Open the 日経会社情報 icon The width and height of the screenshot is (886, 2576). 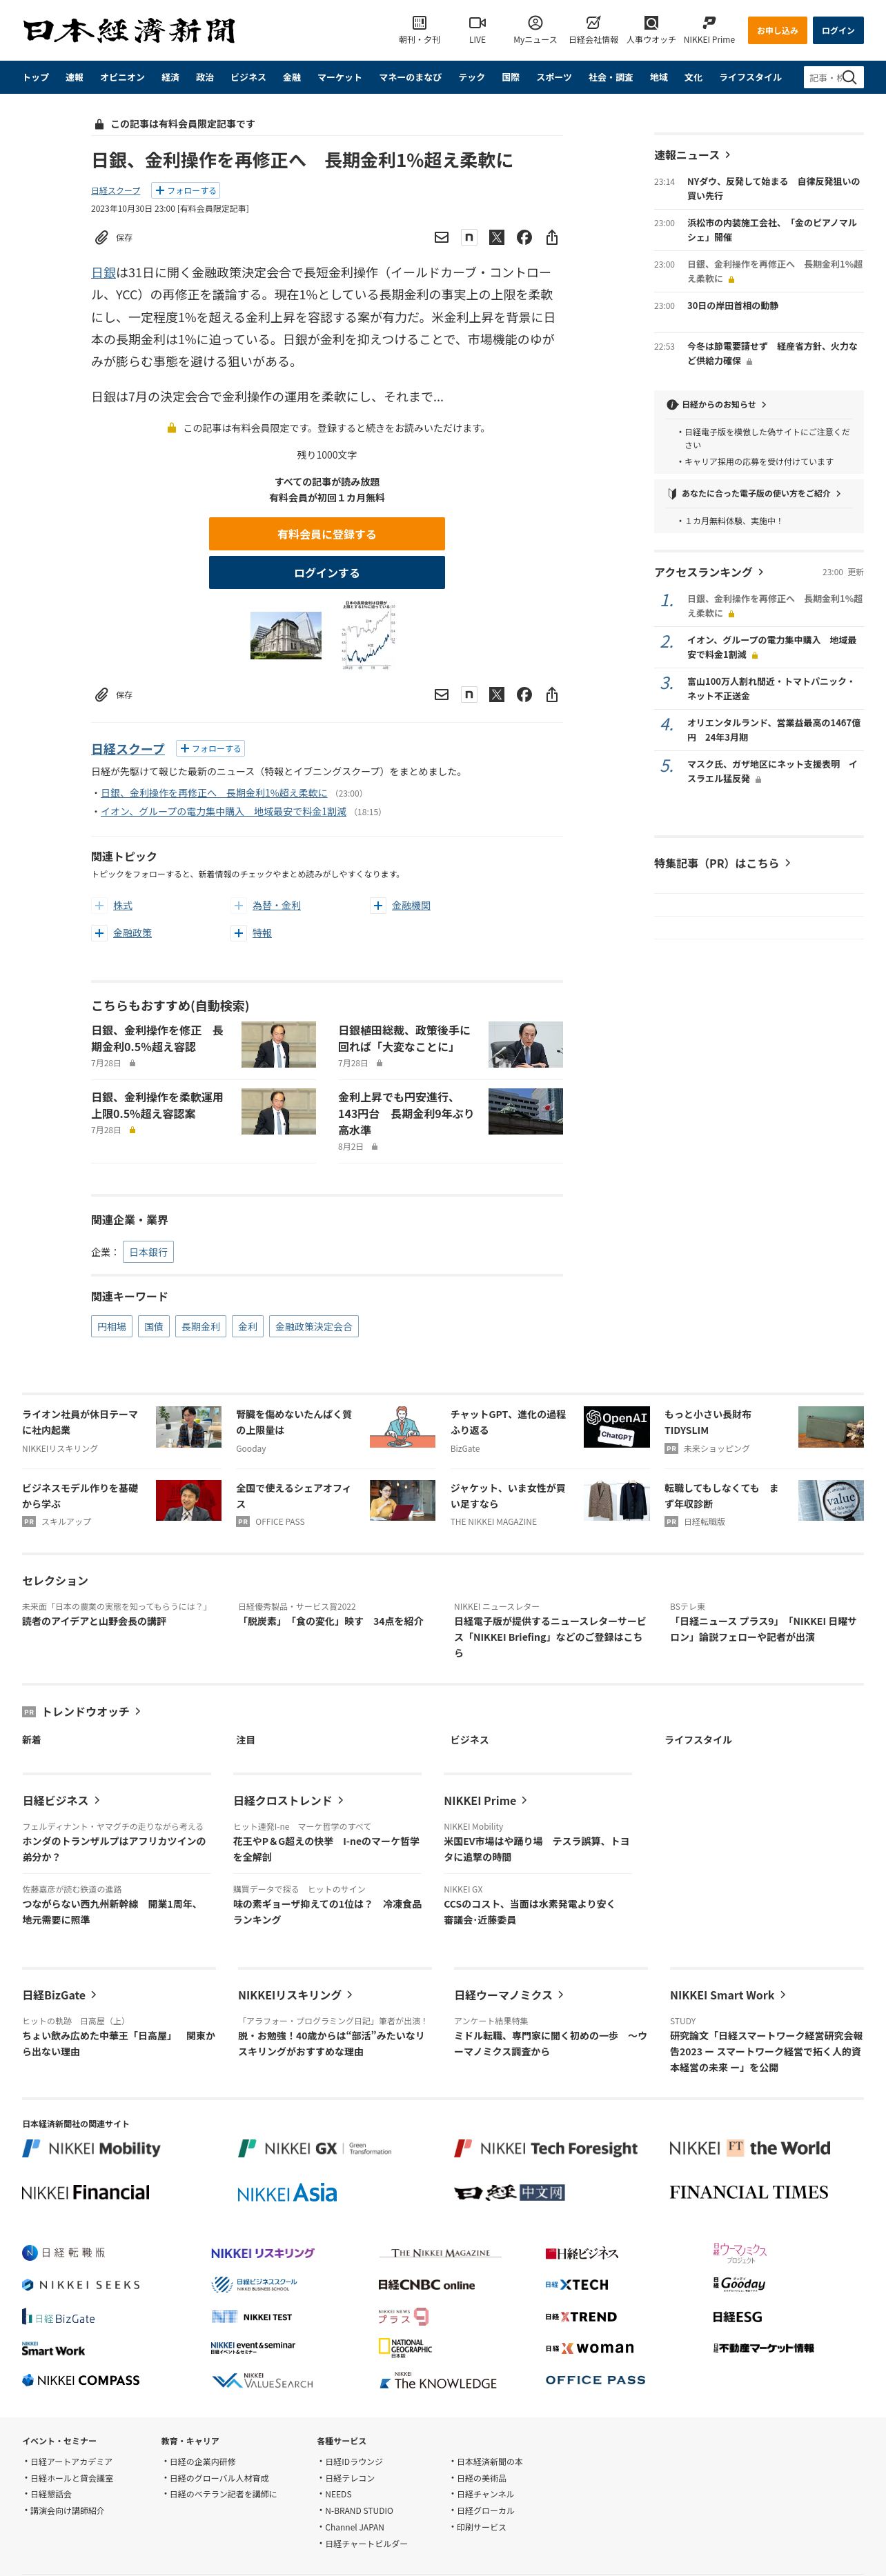(x=593, y=29)
